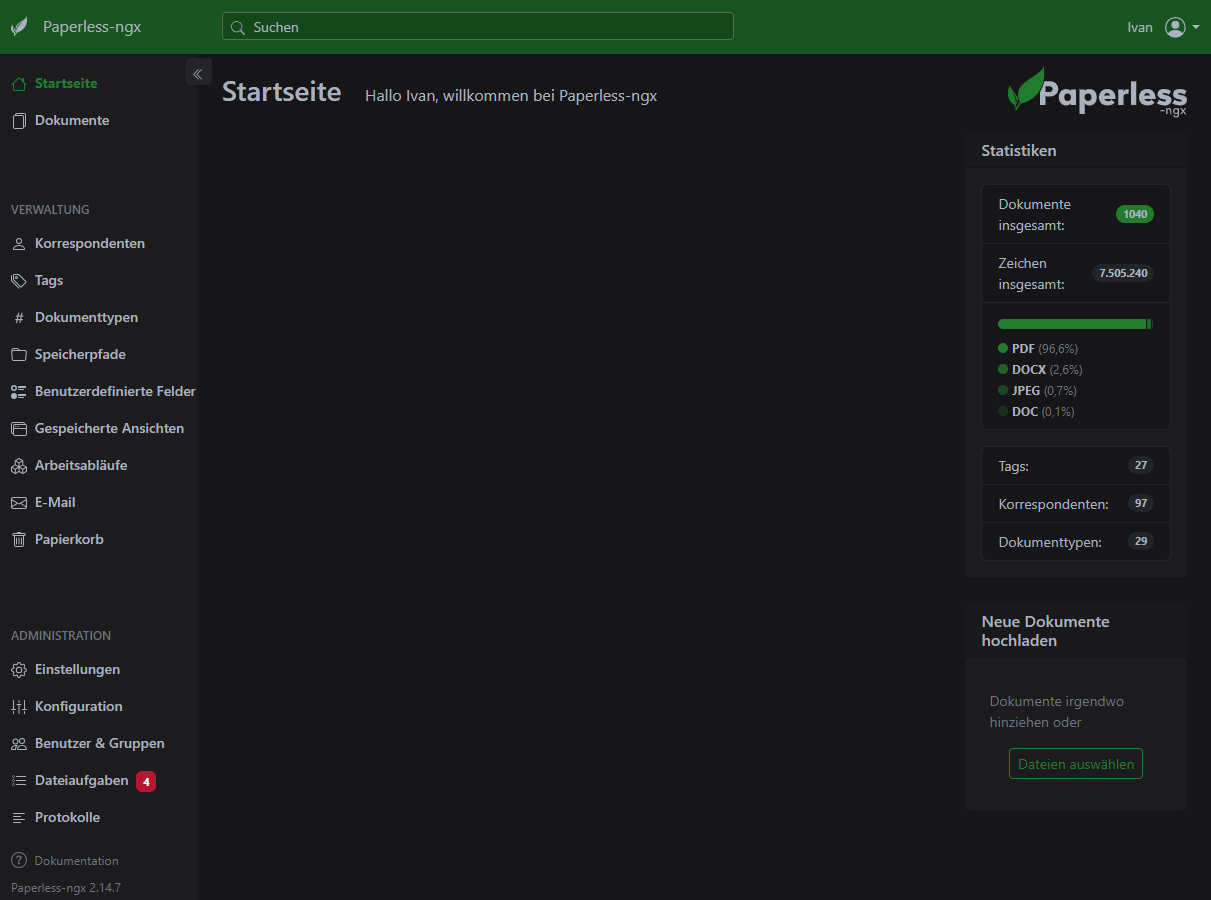This screenshot has width=1211, height=900.
Task: Open the Ivan user account dropdown
Action: (x=1140, y=27)
